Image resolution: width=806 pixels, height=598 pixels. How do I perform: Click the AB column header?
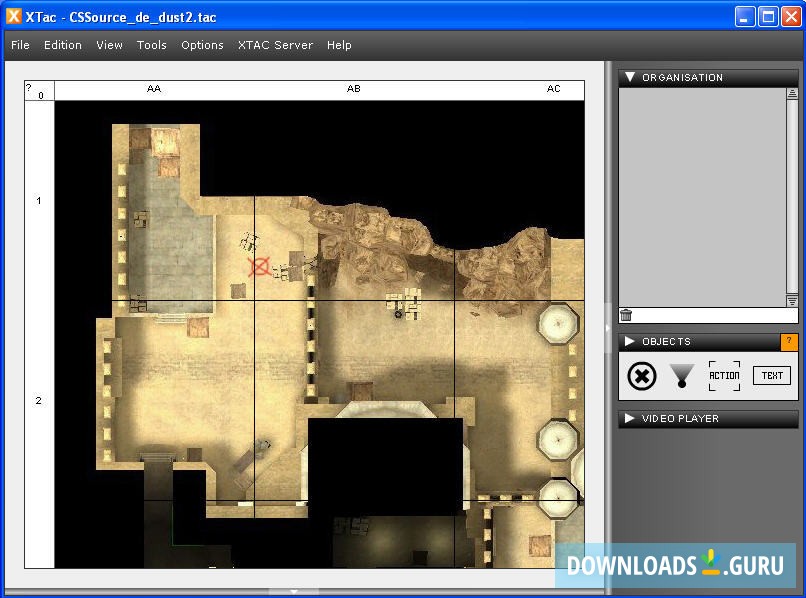(354, 89)
